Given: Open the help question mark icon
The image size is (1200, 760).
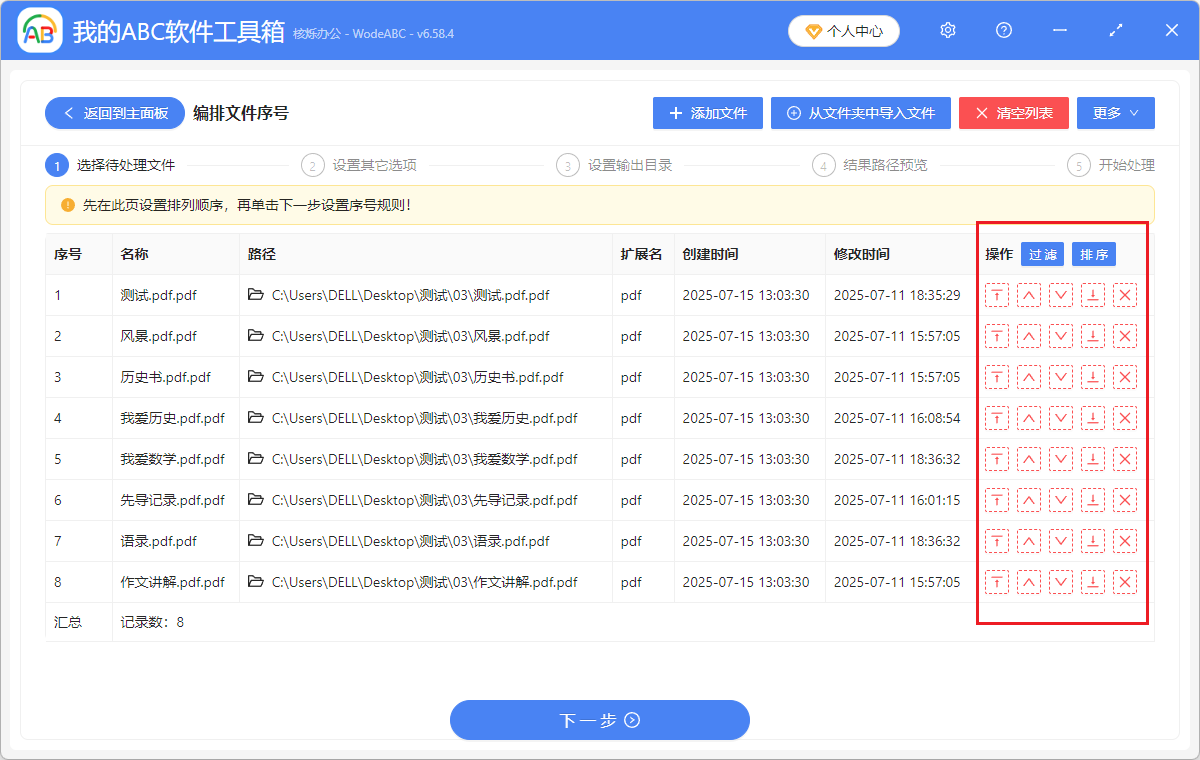Looking at the screenshot, I should [1003, 30].
